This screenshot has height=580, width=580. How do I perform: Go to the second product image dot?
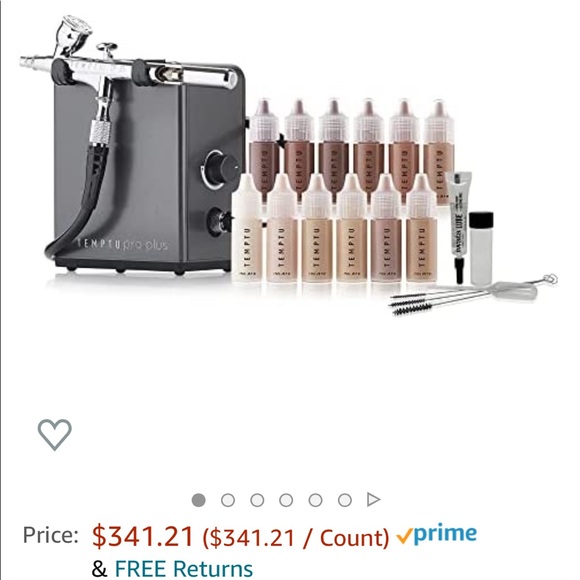coord(228,500)
